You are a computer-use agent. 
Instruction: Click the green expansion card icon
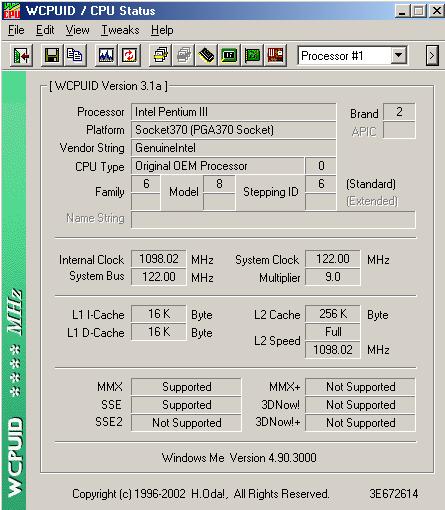pyautogui.click(x=252, y=55)
